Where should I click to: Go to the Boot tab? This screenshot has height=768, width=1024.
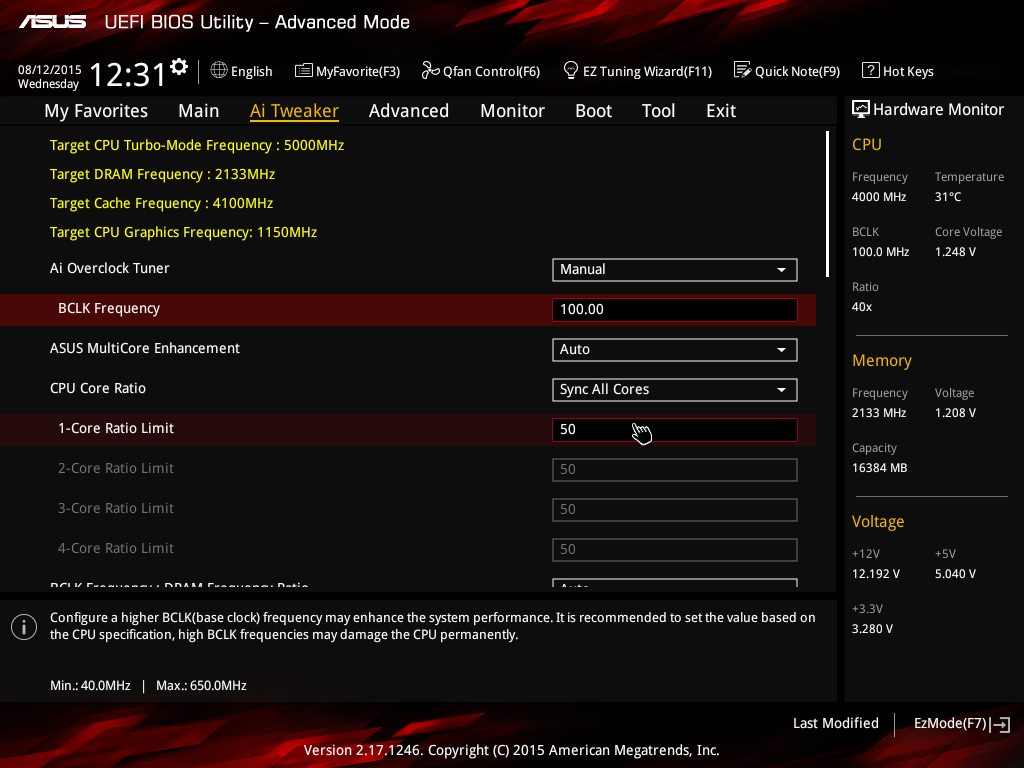pos(594,111)
